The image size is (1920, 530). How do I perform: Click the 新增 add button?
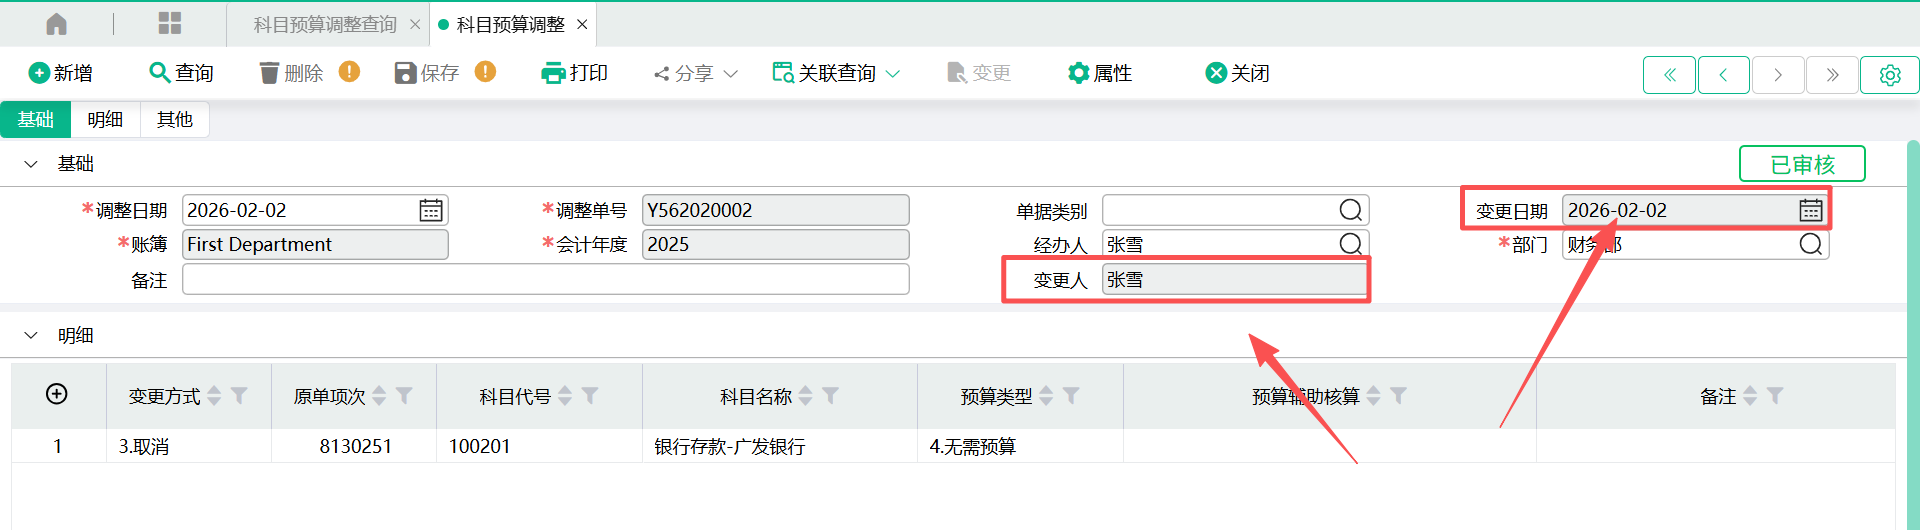[61, 73]
